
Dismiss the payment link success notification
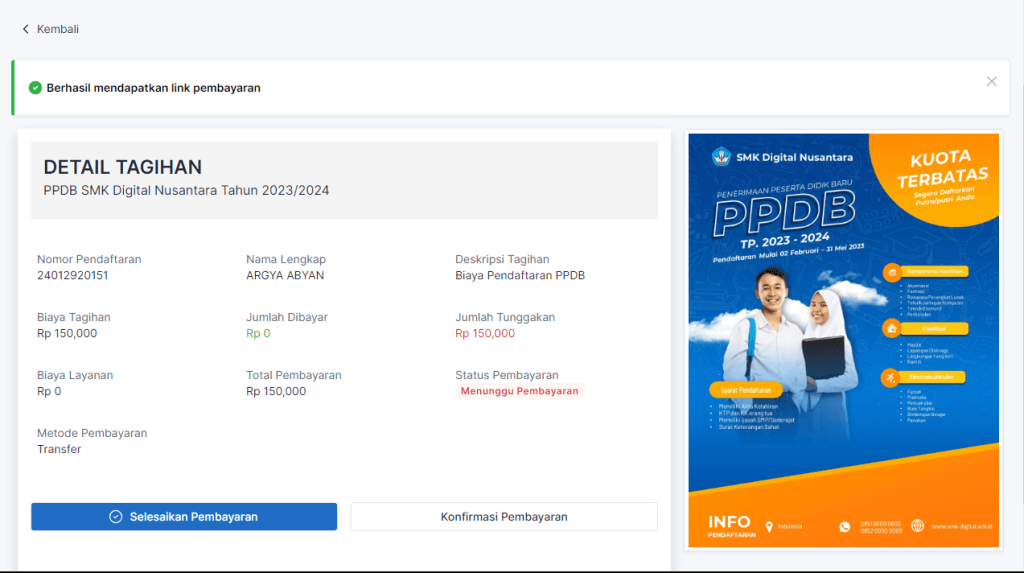pos(991,82)
